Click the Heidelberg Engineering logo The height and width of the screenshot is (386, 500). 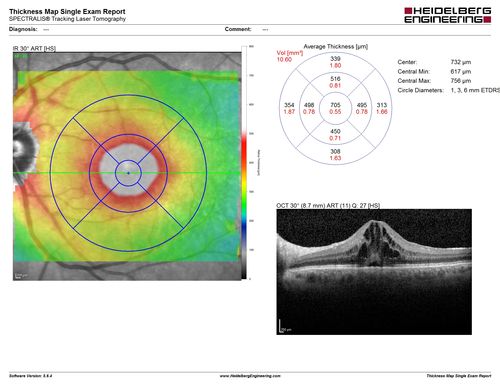coord(448,15)
